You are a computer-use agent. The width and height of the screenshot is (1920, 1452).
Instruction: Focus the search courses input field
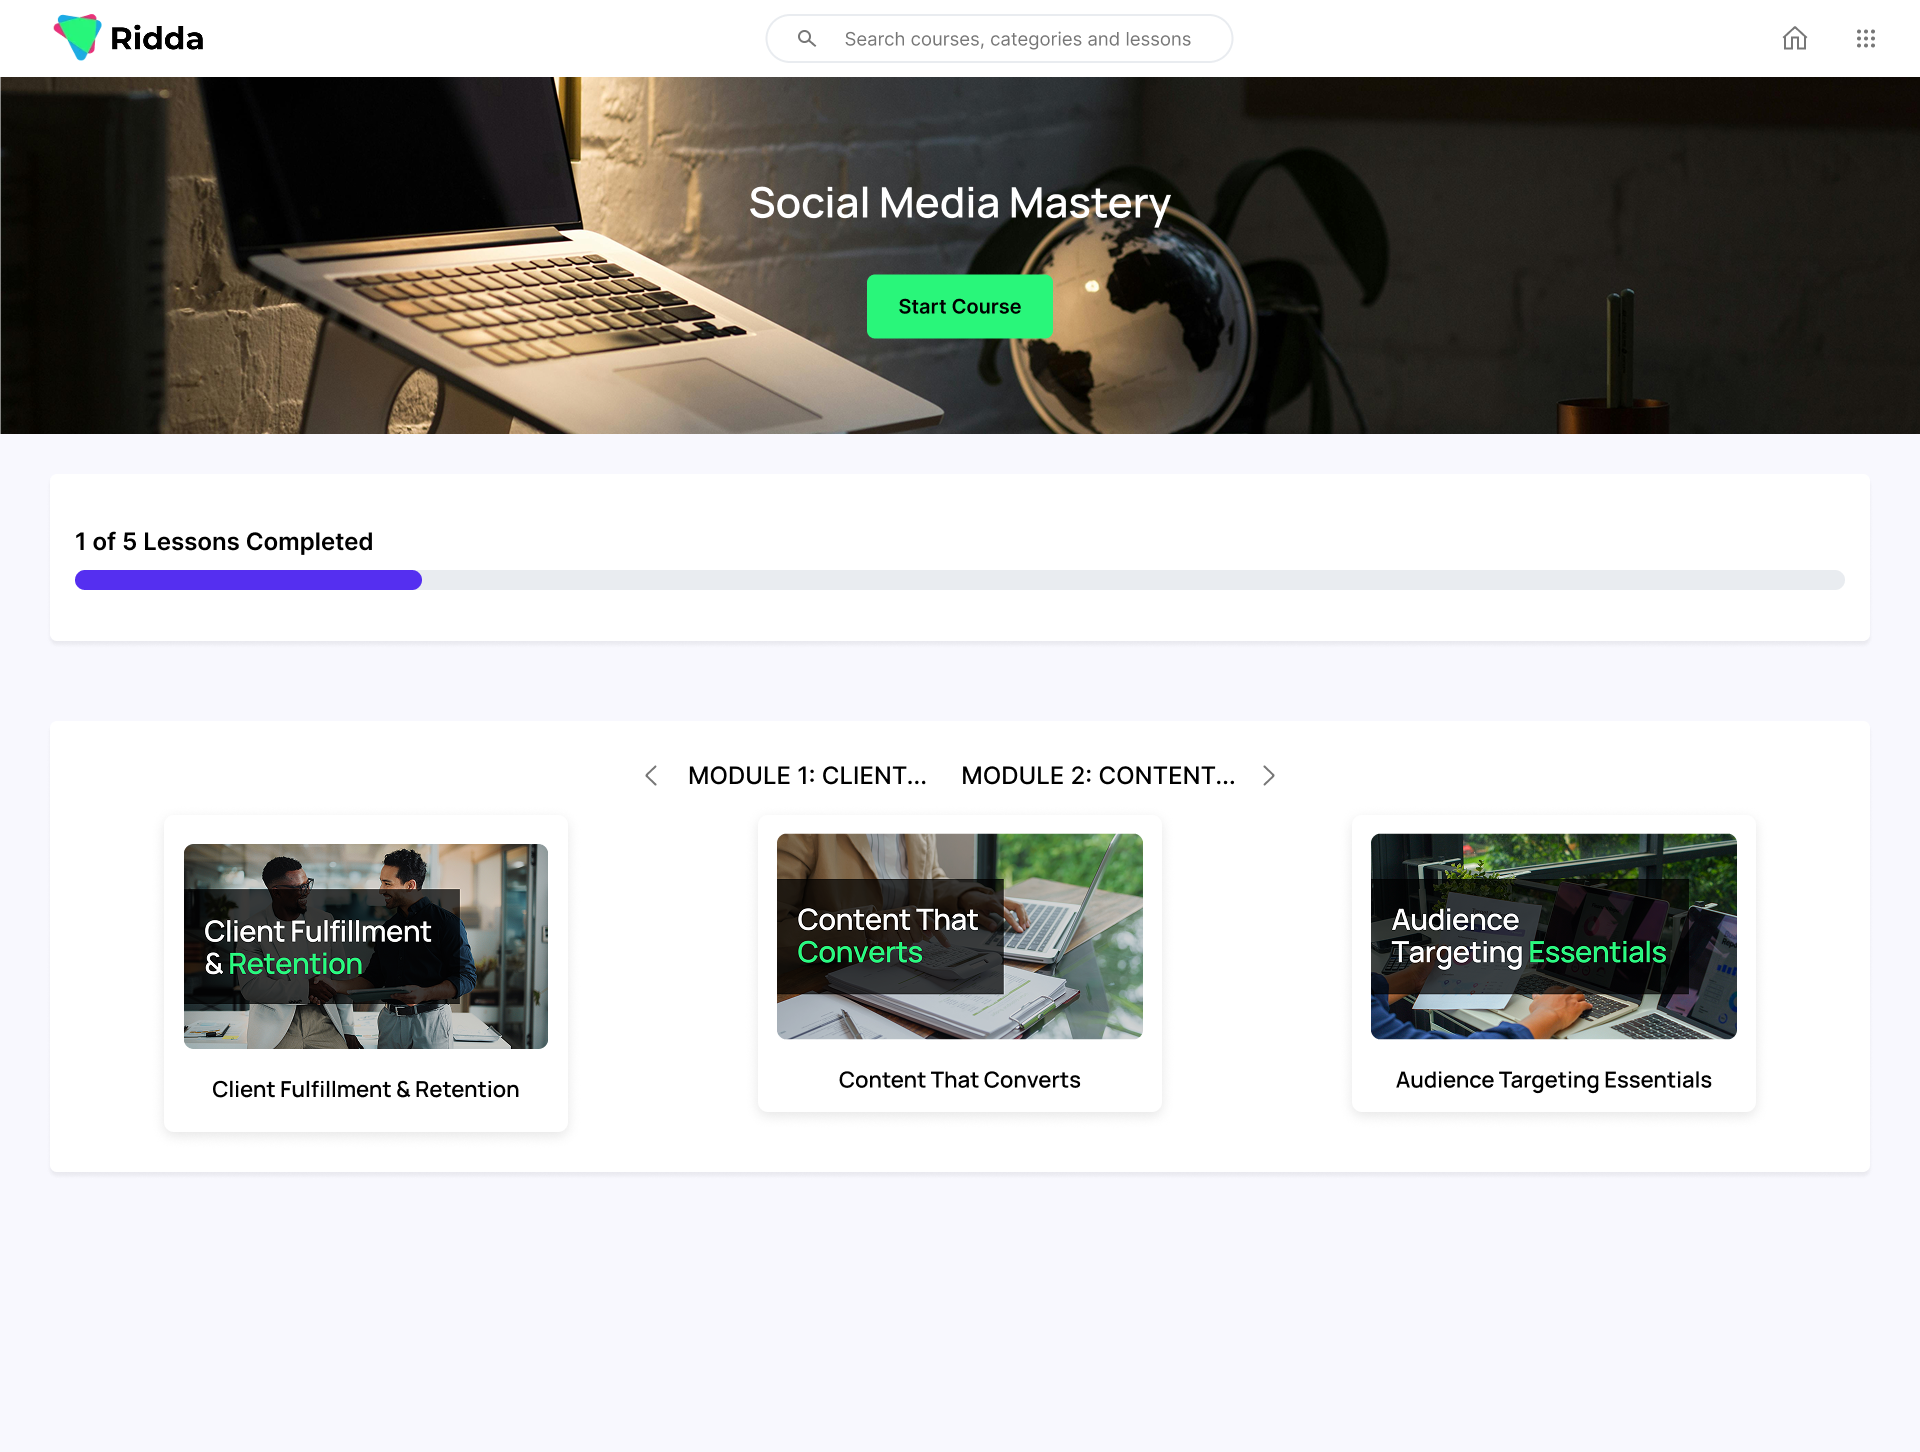pos(1017,39)
